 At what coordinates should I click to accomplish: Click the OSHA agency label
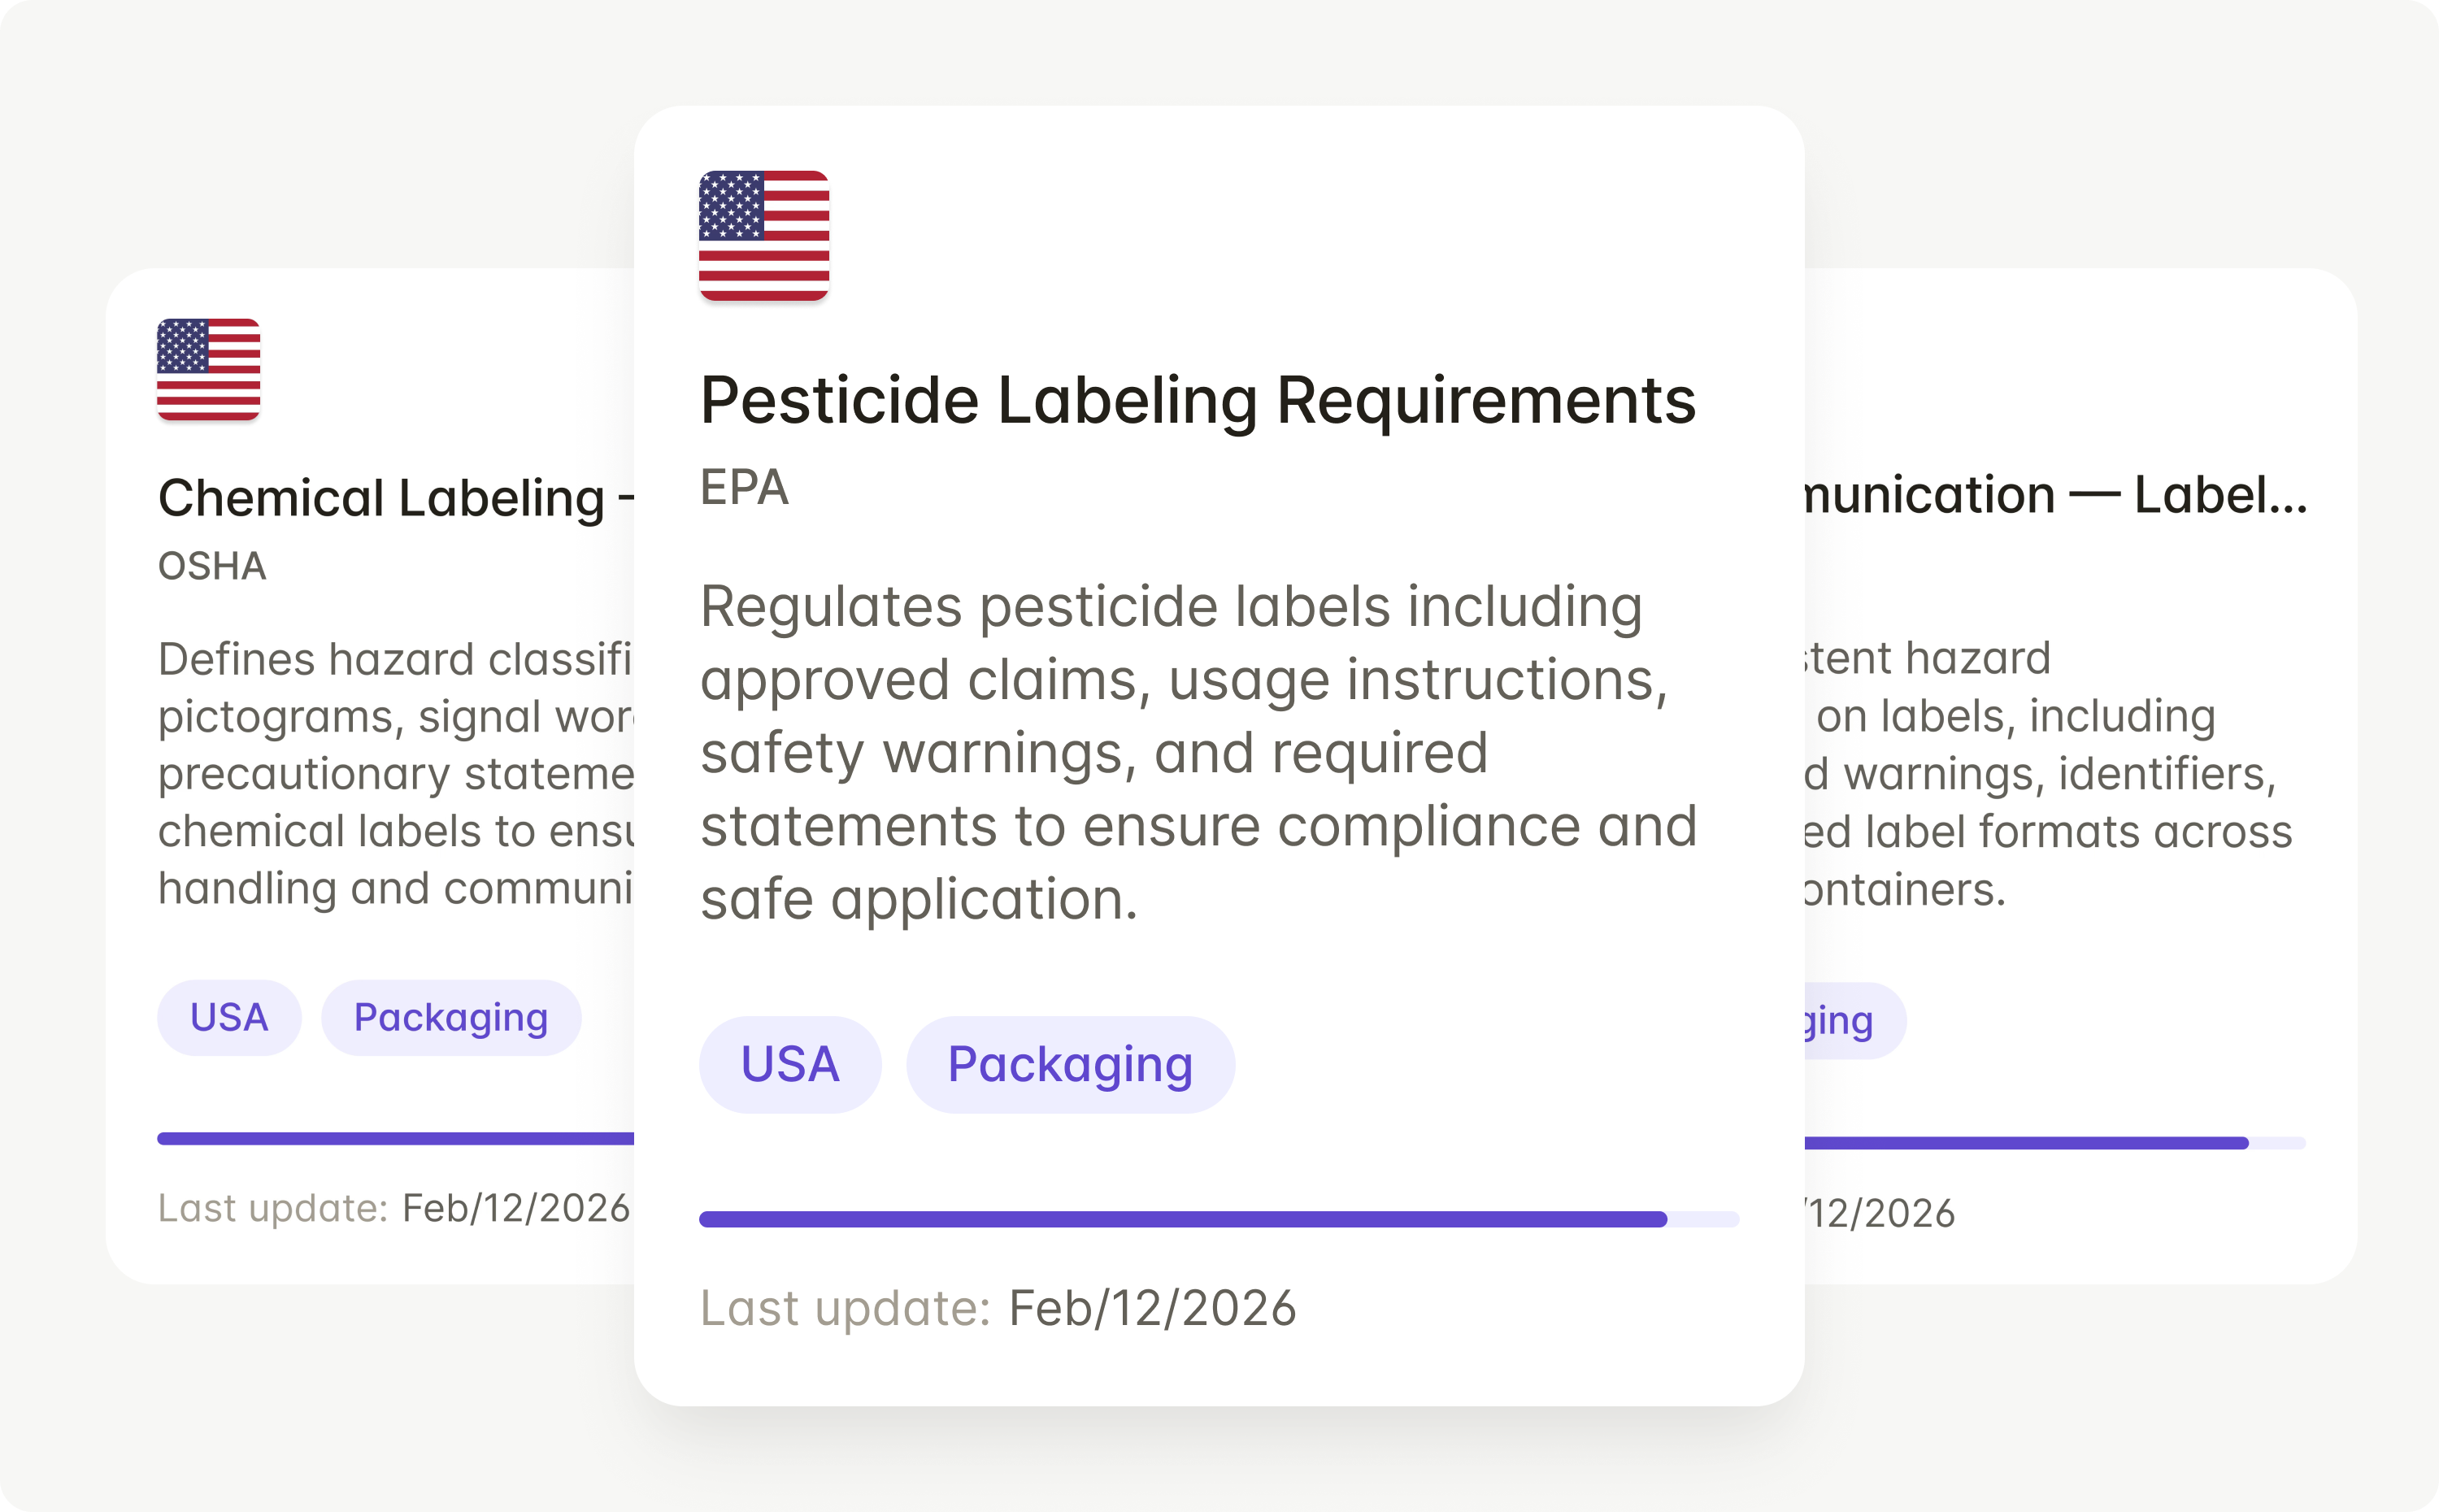(211, 565)
